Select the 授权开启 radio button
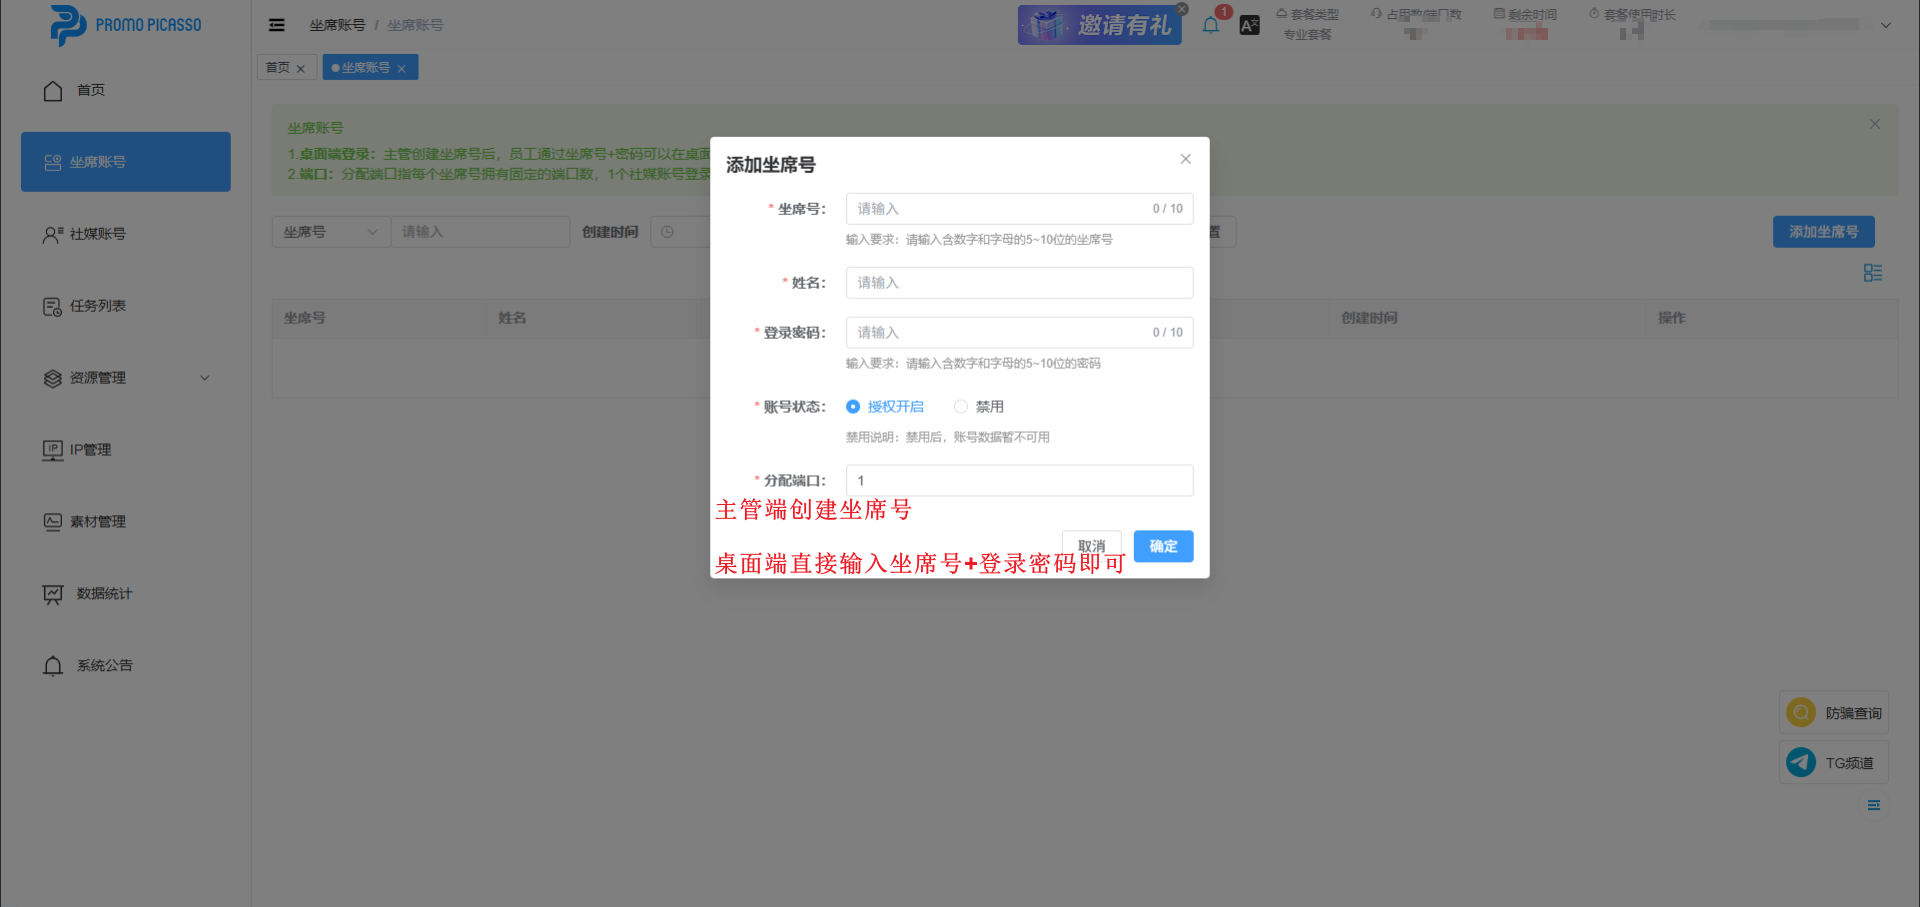Viewport: 1920px width, 907px height. click(x=853, y=407)
